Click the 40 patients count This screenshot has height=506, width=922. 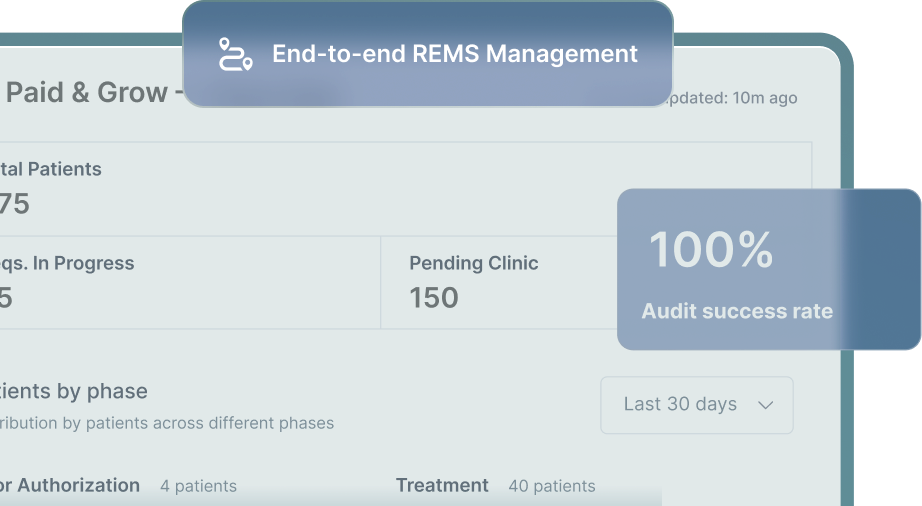pyautogui.click(x=552, y=486)
